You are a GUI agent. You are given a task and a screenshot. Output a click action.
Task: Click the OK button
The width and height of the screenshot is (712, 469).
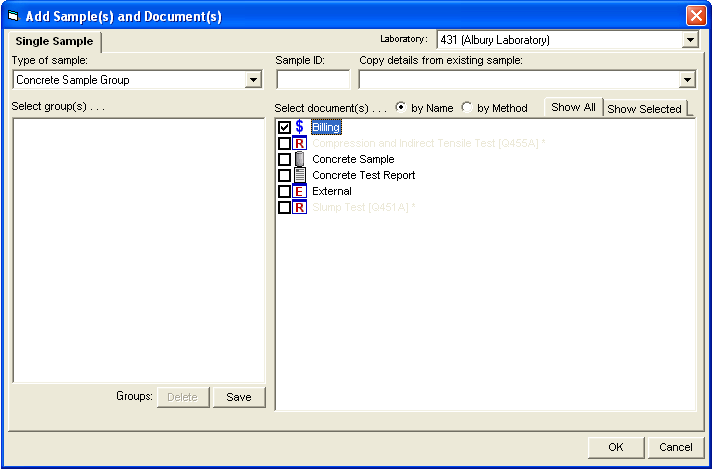pos(615,447)
